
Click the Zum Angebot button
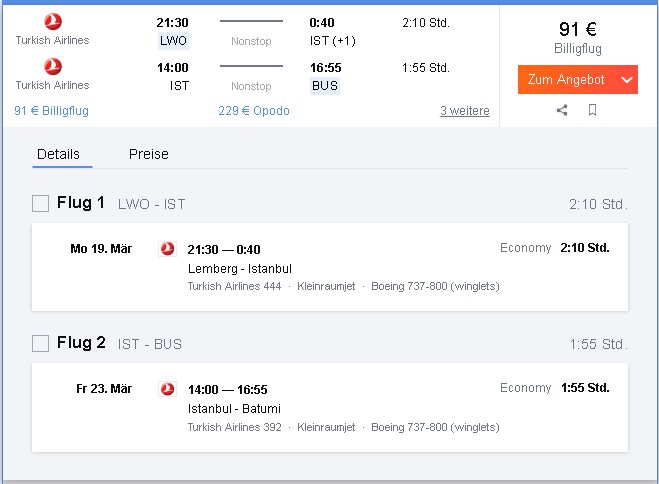(x=567, y=79)
